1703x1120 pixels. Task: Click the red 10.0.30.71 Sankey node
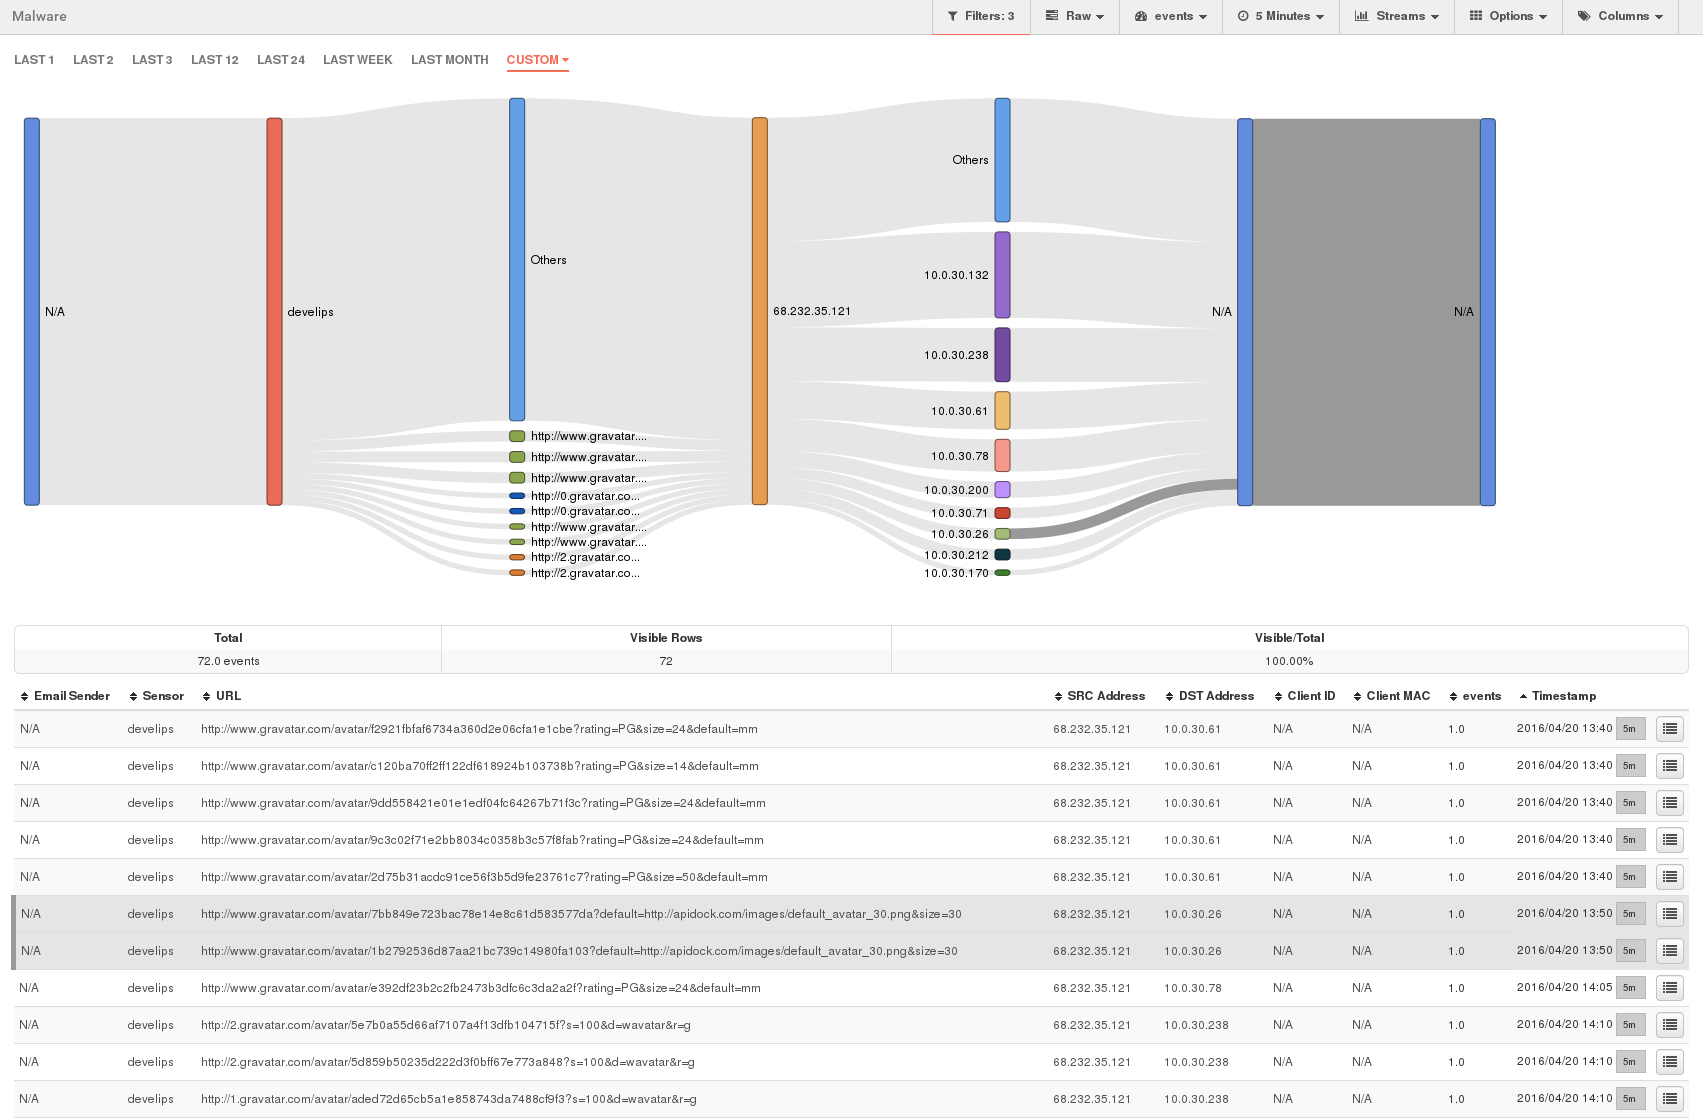1002,513
